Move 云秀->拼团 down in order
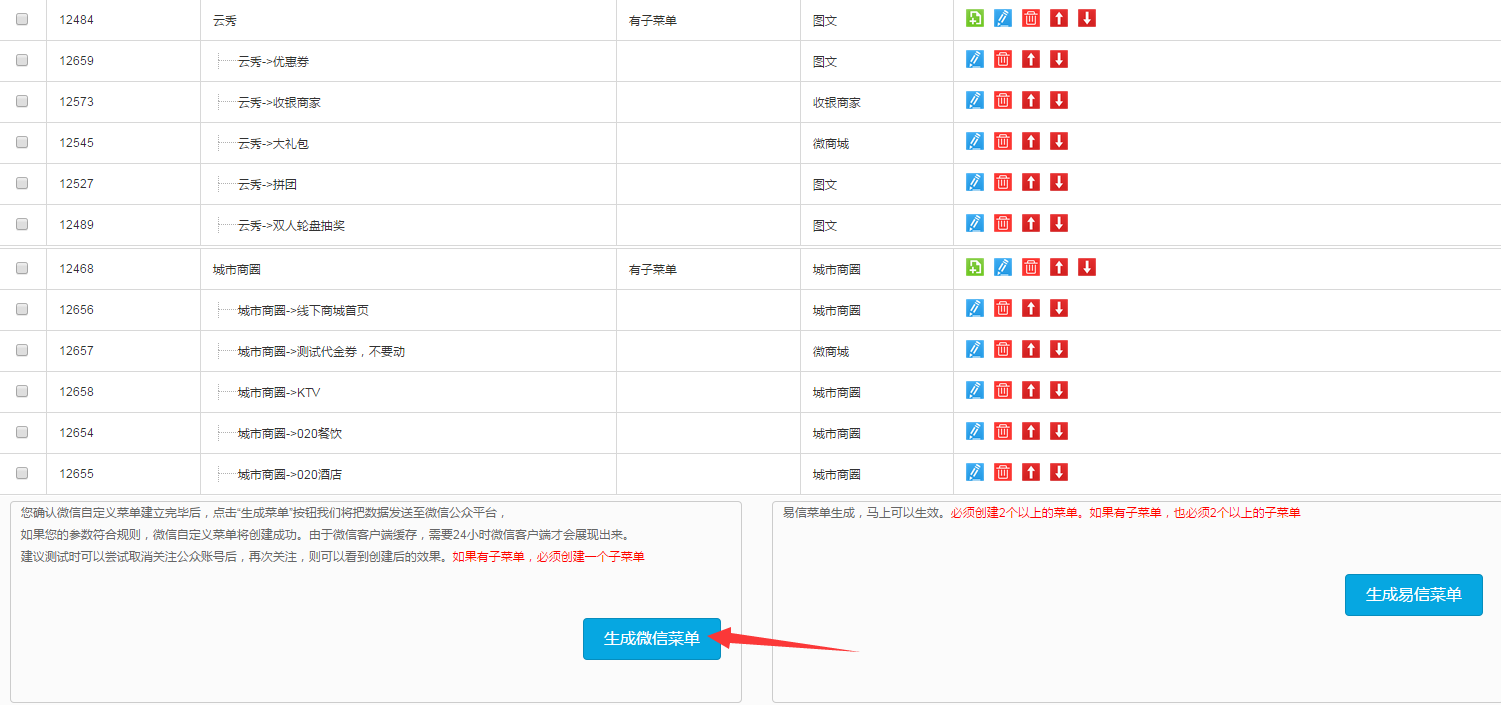Image resolution: width=1501 pixels, height=705 pixels. point(1059,182)
